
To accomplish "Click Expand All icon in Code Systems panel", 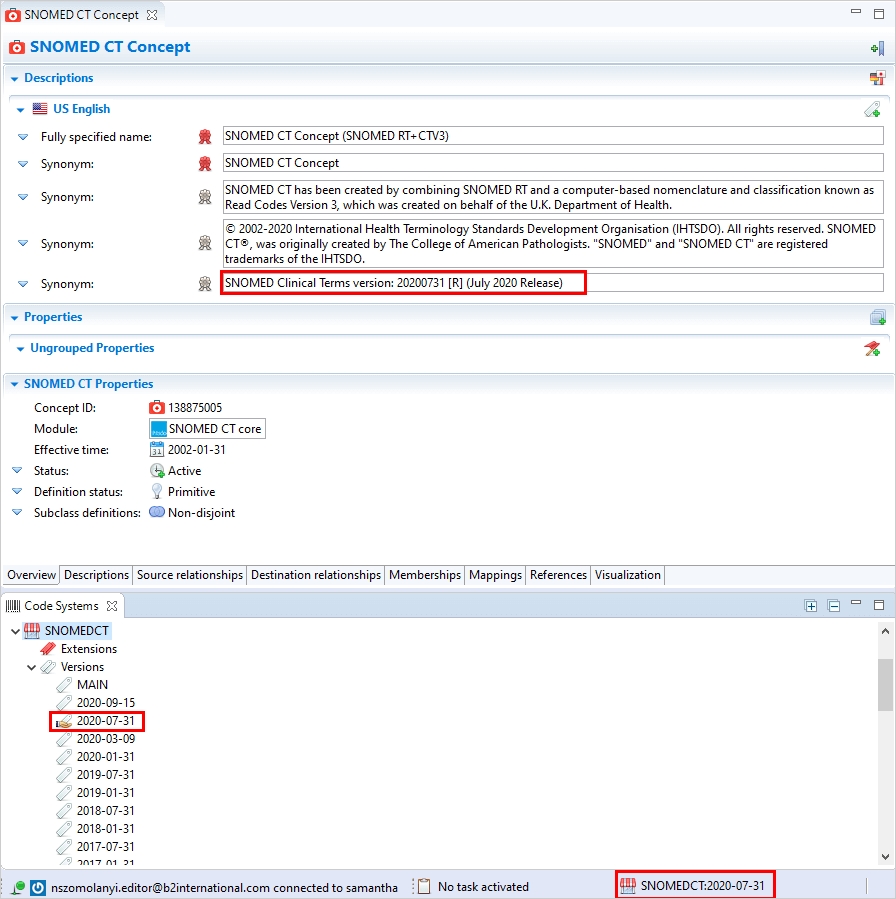I will point(811,606).
